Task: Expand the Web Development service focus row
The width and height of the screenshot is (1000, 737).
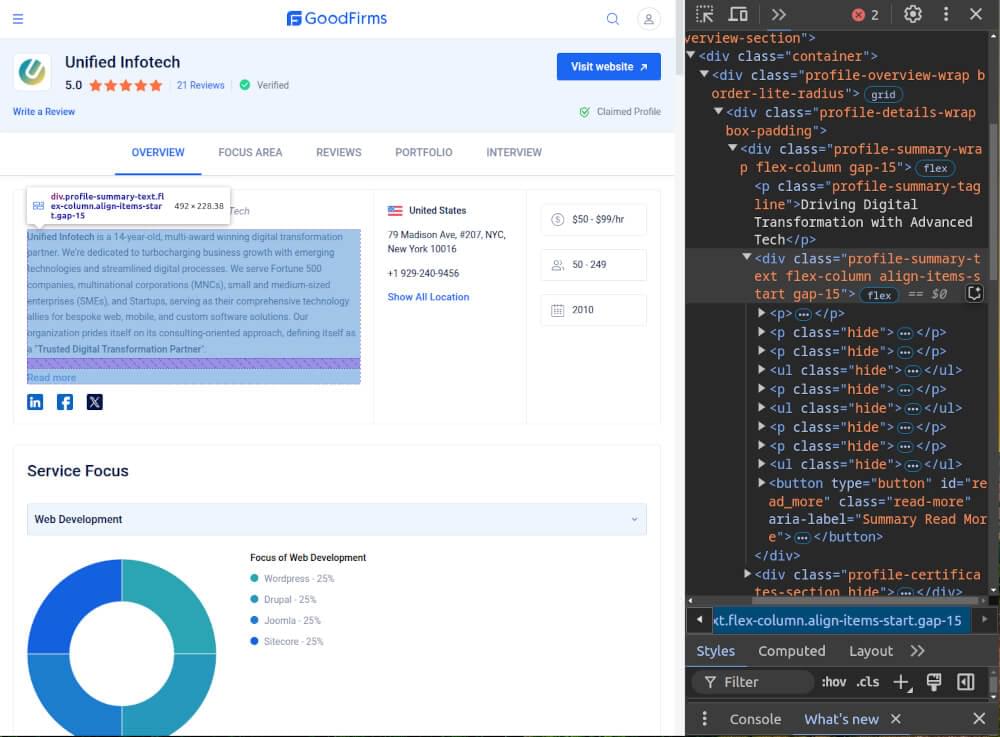Action: coord(634,520)
